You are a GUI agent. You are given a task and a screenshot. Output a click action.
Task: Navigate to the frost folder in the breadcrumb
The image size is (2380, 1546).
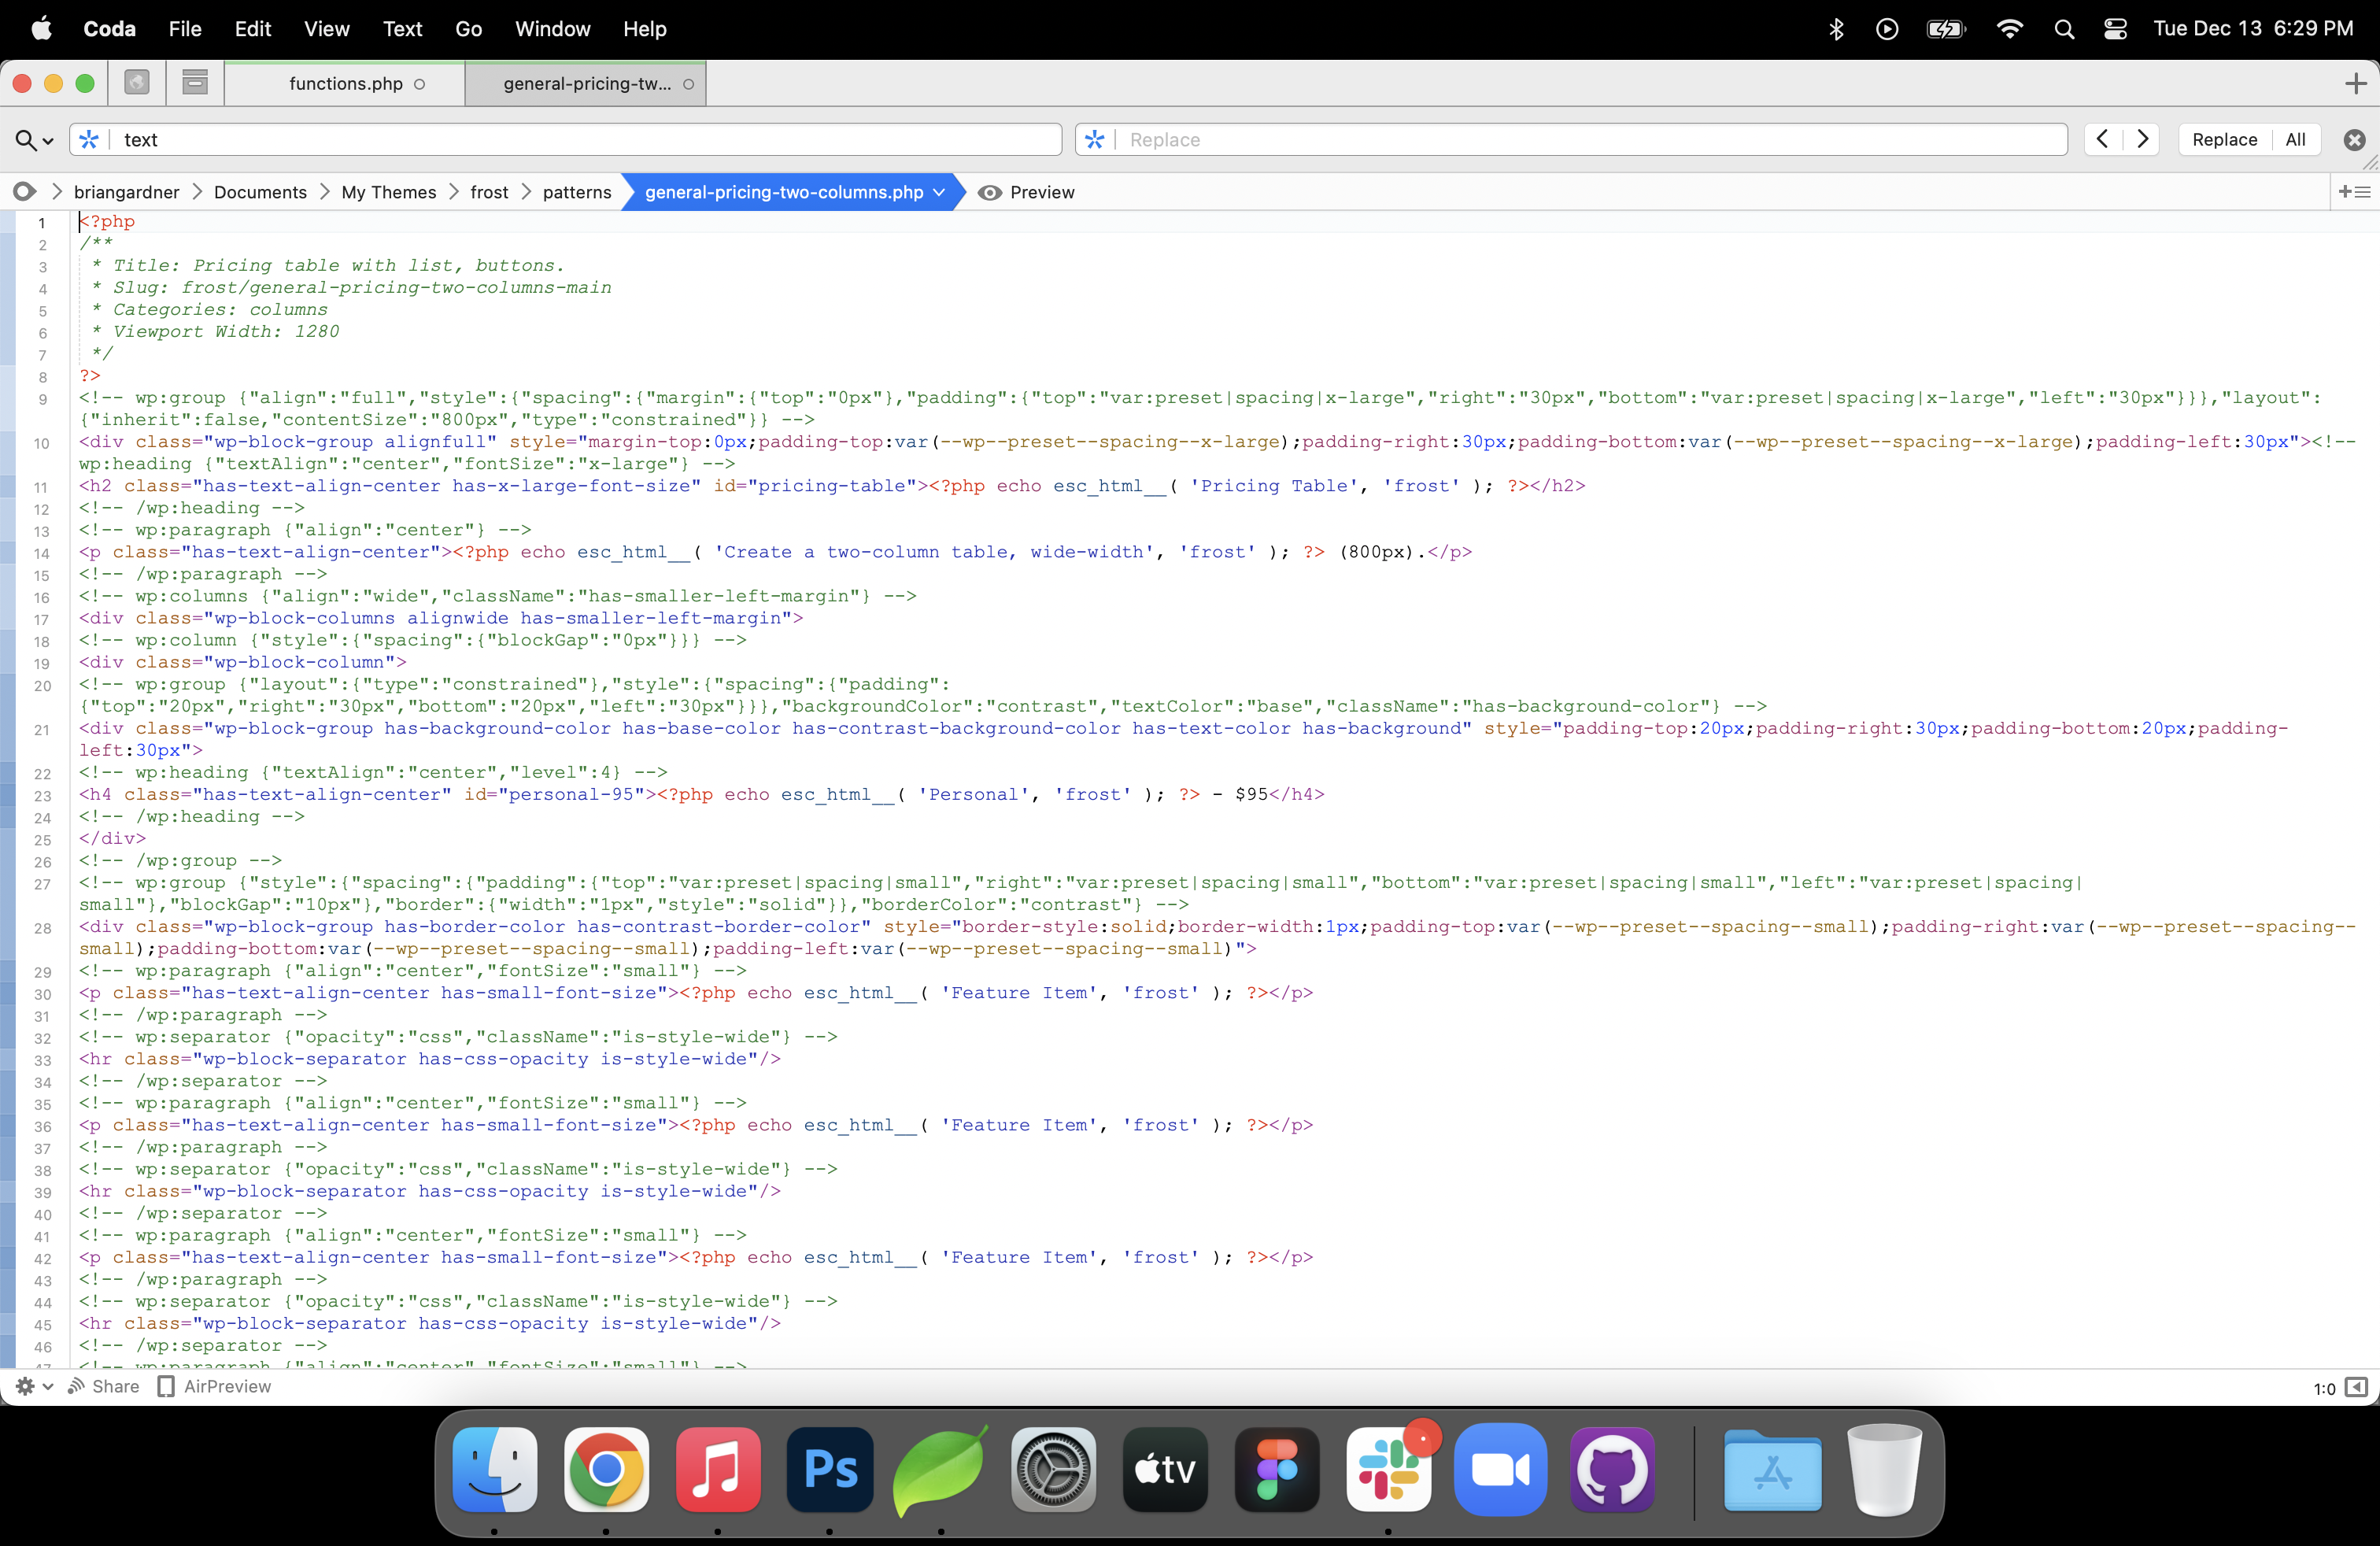click(489, 192)
